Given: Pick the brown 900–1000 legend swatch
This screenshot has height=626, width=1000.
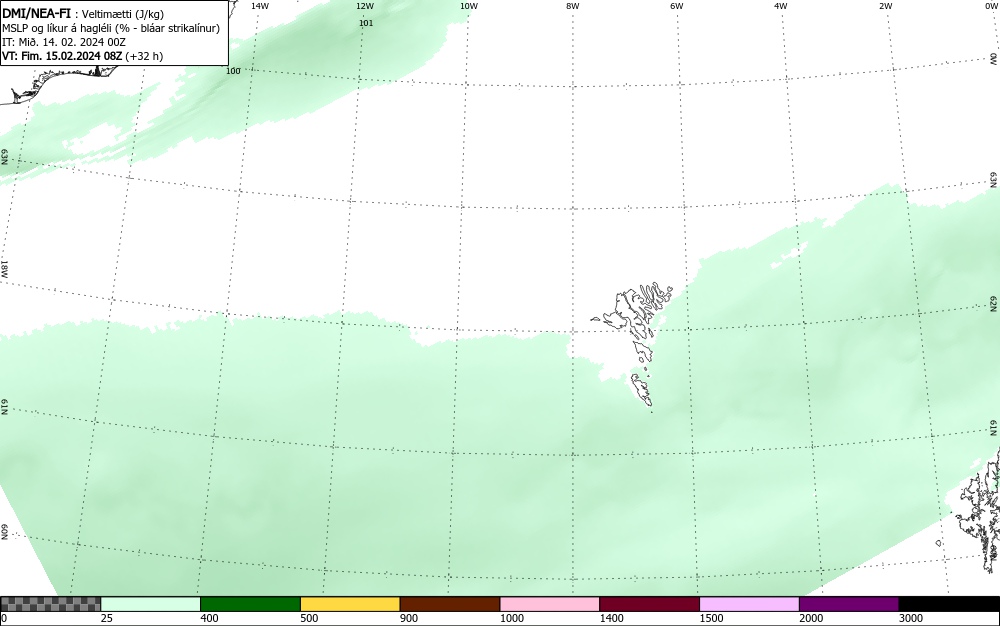Looking at the screenshot, I should (450, 604).
